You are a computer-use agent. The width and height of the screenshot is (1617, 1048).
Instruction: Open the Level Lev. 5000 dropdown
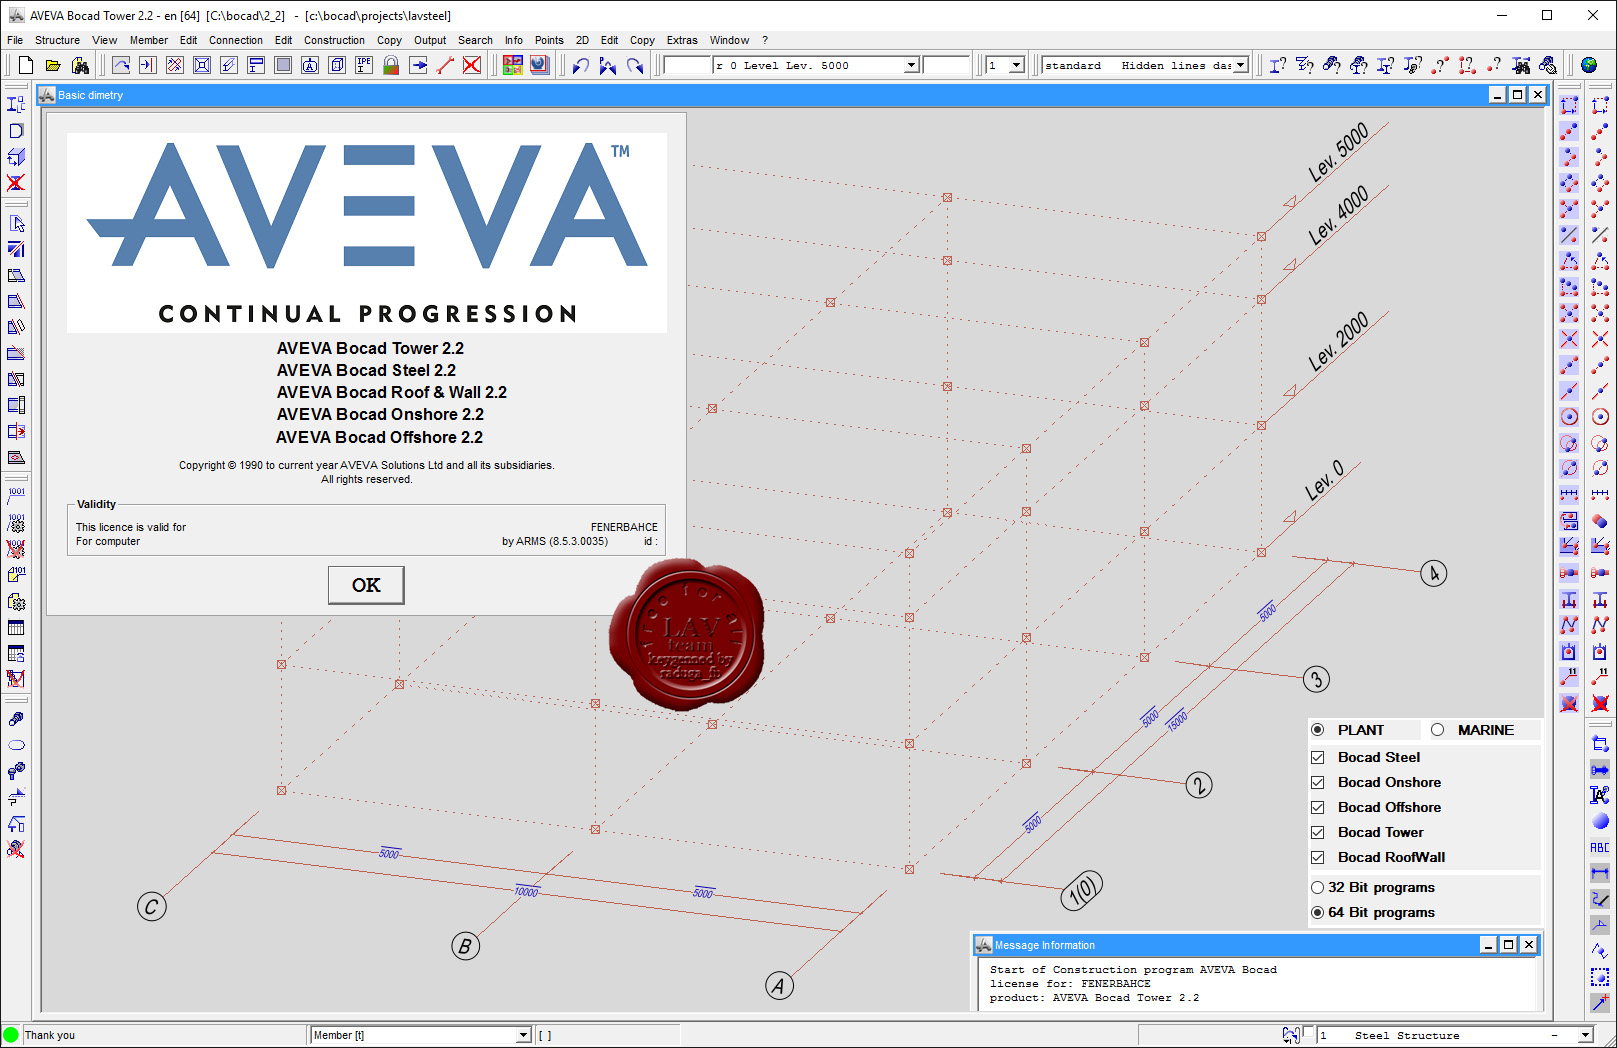[x=912, y=65]
